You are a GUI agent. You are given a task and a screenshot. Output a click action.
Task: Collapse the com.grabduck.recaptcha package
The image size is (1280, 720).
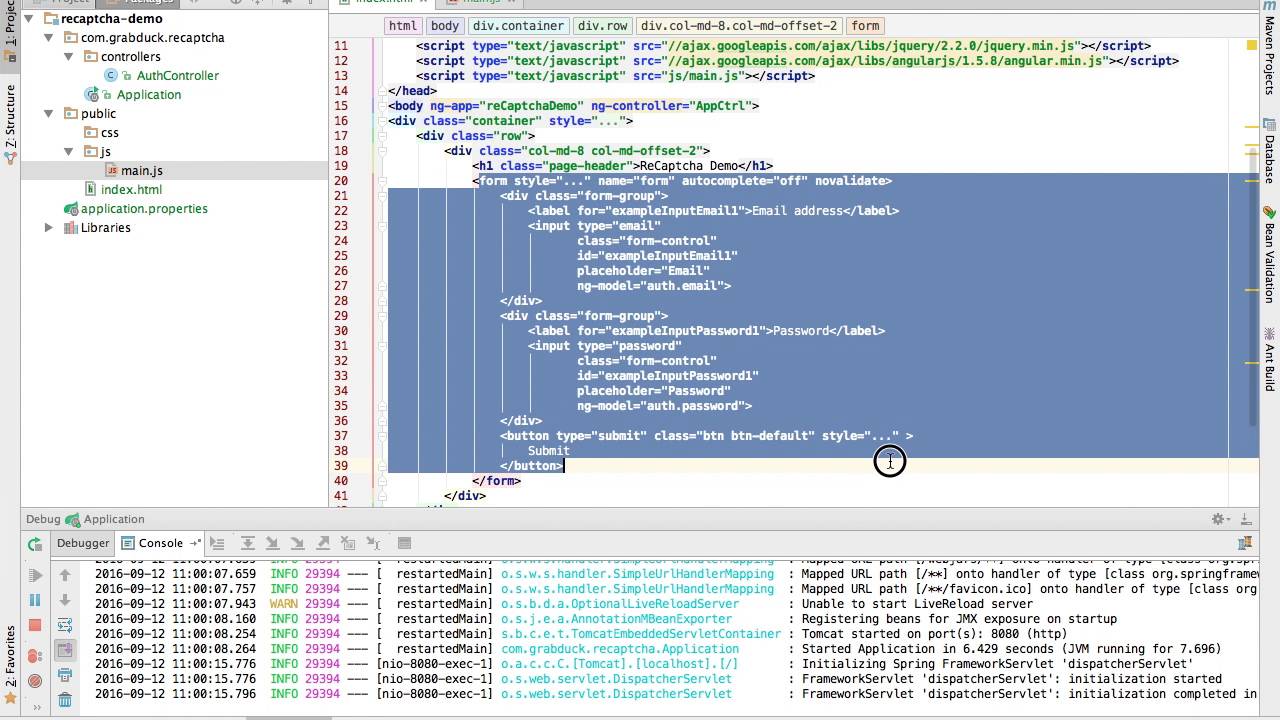tap(49, 37)
